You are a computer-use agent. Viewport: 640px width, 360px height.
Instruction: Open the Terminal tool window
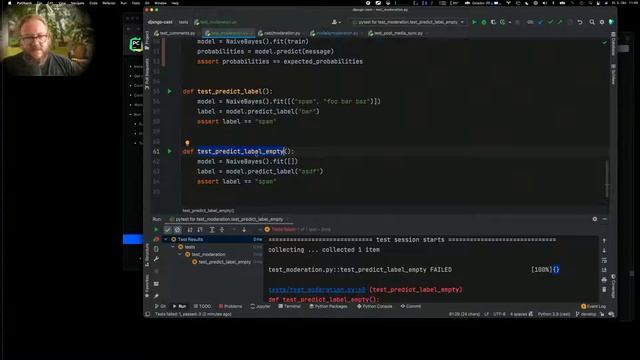click(x=290, y=306)
